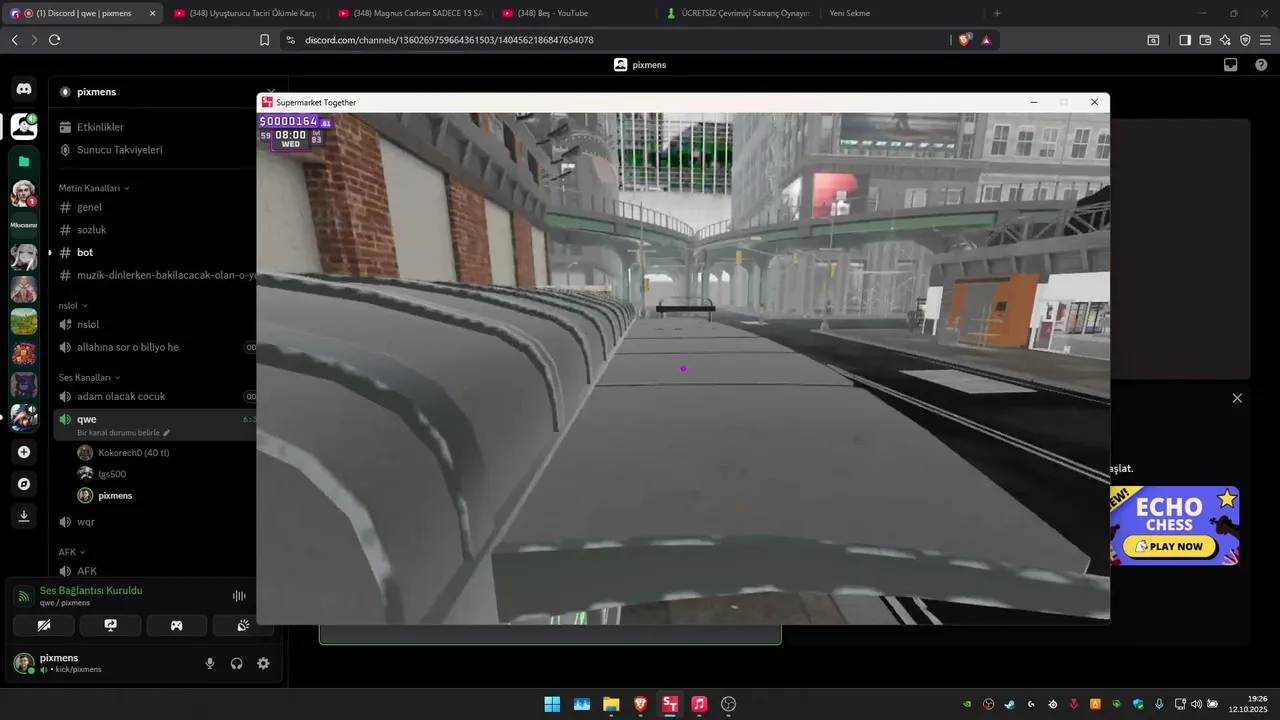Open Discord Help question mark icon
This screenshot has width=1280, height=720.
(x=1261, y=65)
